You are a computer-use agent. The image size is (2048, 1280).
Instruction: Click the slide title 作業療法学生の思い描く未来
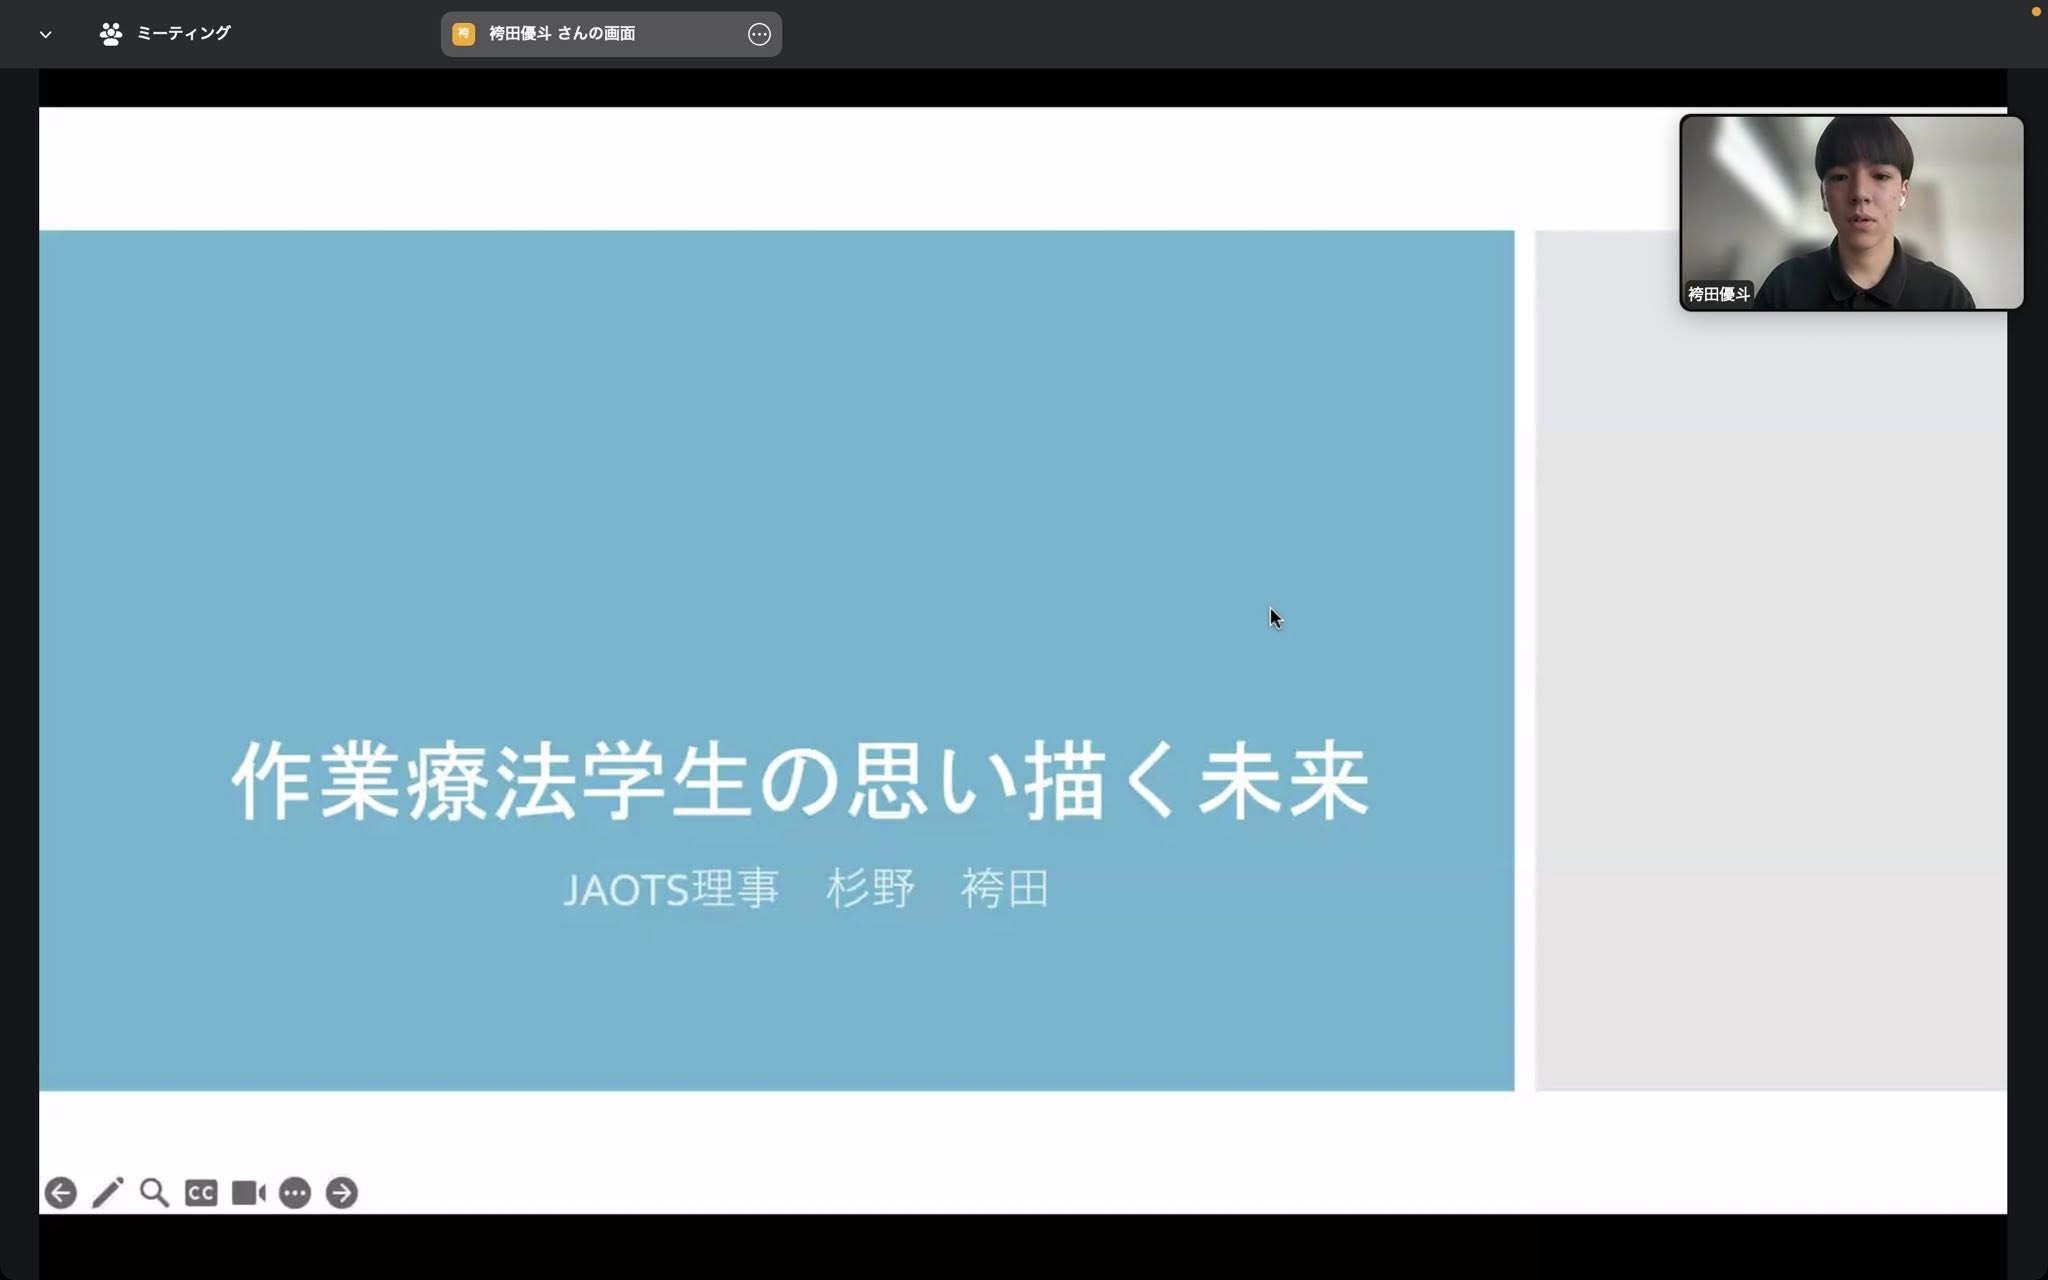[x=800, y=782]
